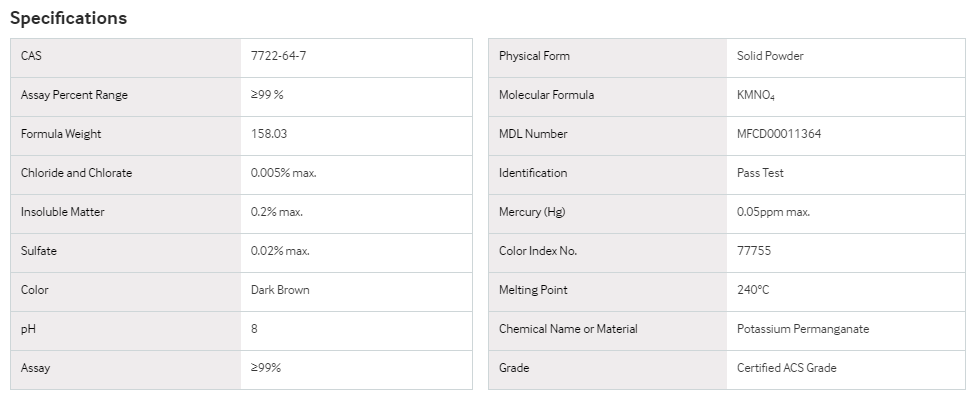This screenshot has height=396, width=972.
Task: Select the Assay Percent Range label
Action: [74, 95]
